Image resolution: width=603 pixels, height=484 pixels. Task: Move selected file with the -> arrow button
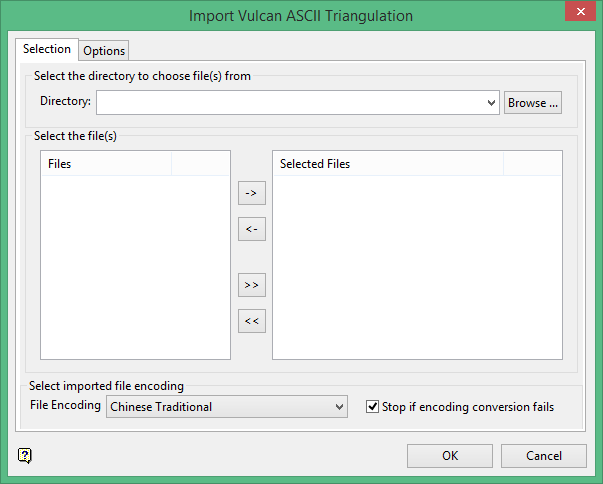click(x=252, y=192)
